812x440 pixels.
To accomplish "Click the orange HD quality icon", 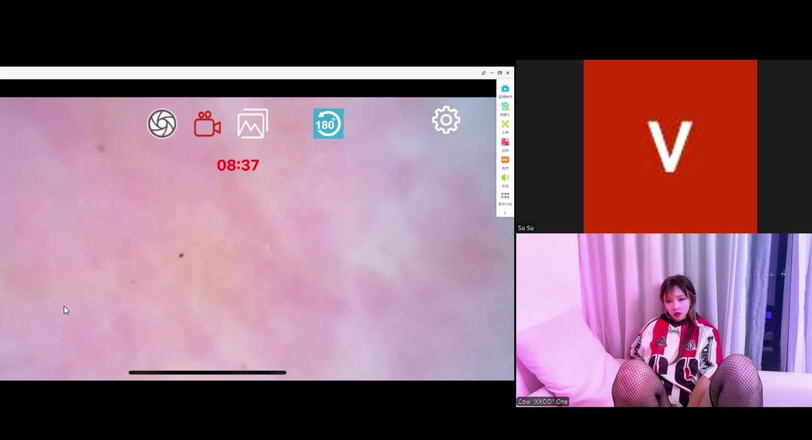I will (505, 160).
